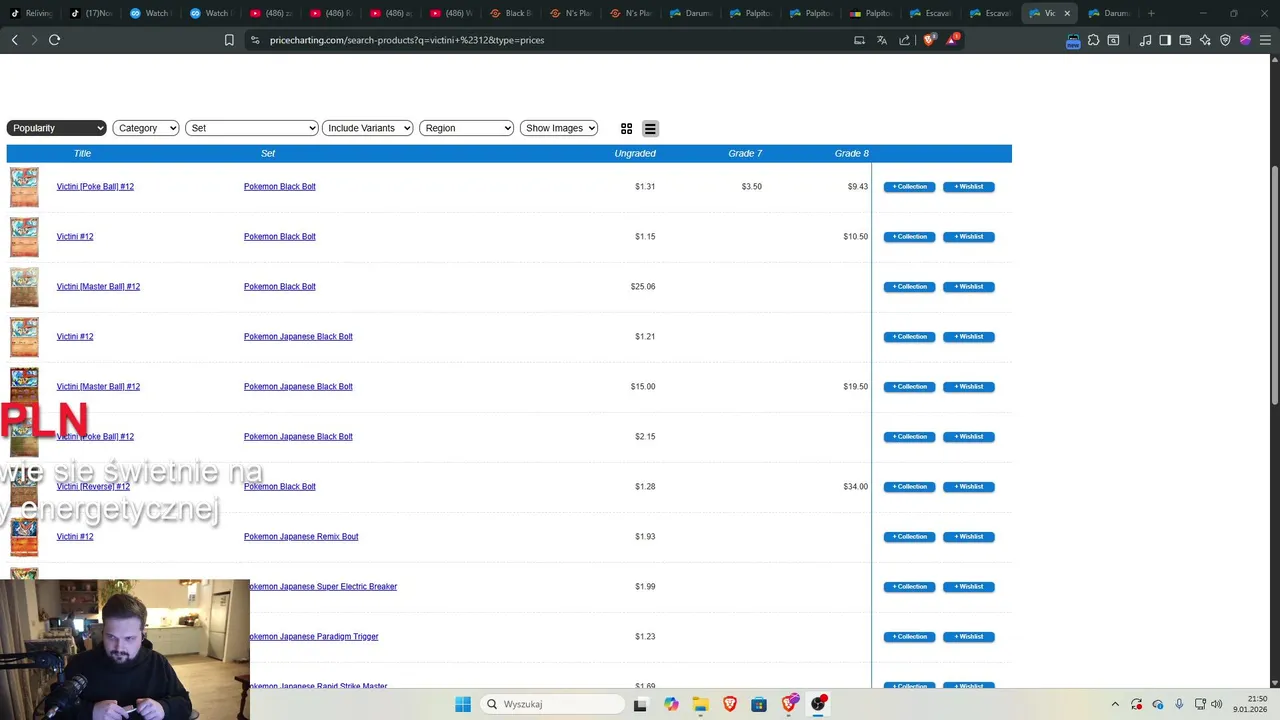Screen dimensions: 1280x720
Task: Add $25.06 Master Ball Victini to collection
Action: click(x=909, y=287)
